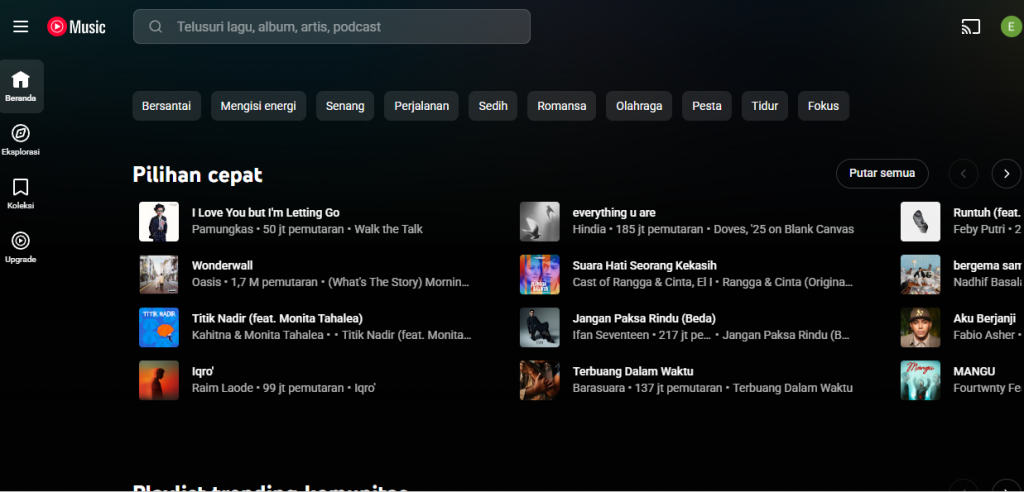
Task: Play the MANGU cover thumbnail
Action: [920, 380]
